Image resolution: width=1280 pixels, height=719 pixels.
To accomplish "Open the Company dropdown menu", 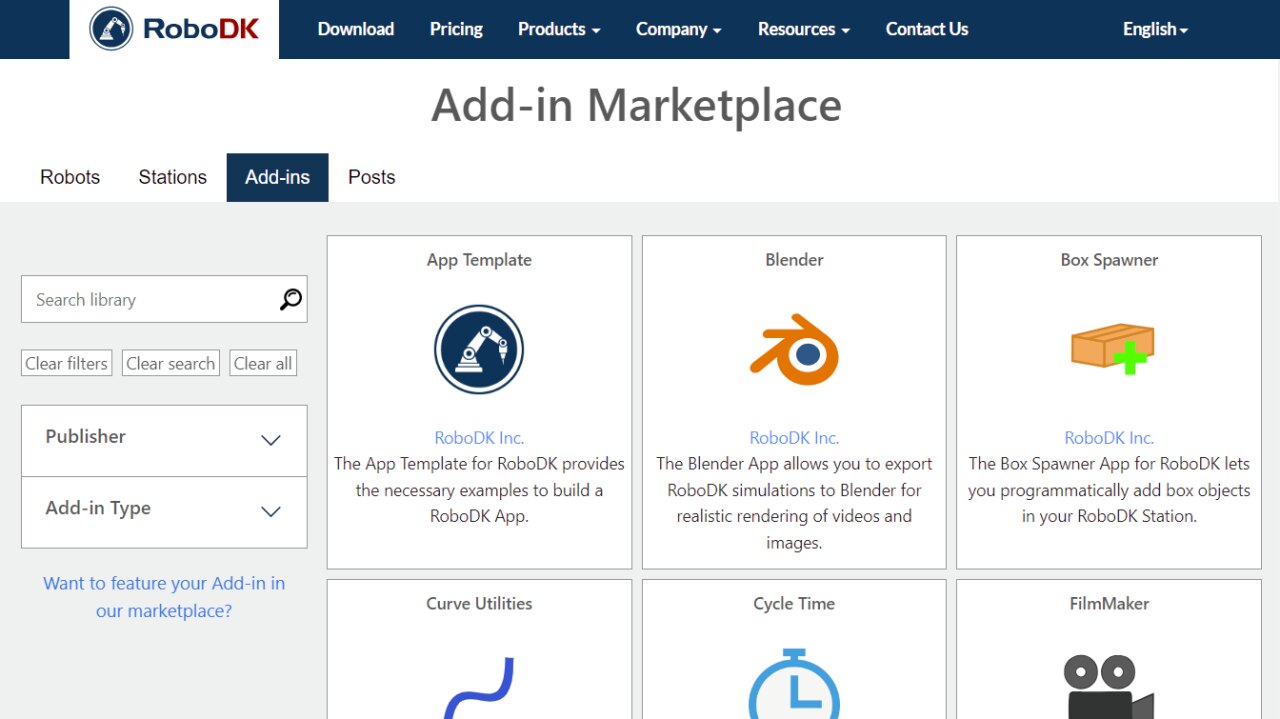I will click(x=678, y=29).
